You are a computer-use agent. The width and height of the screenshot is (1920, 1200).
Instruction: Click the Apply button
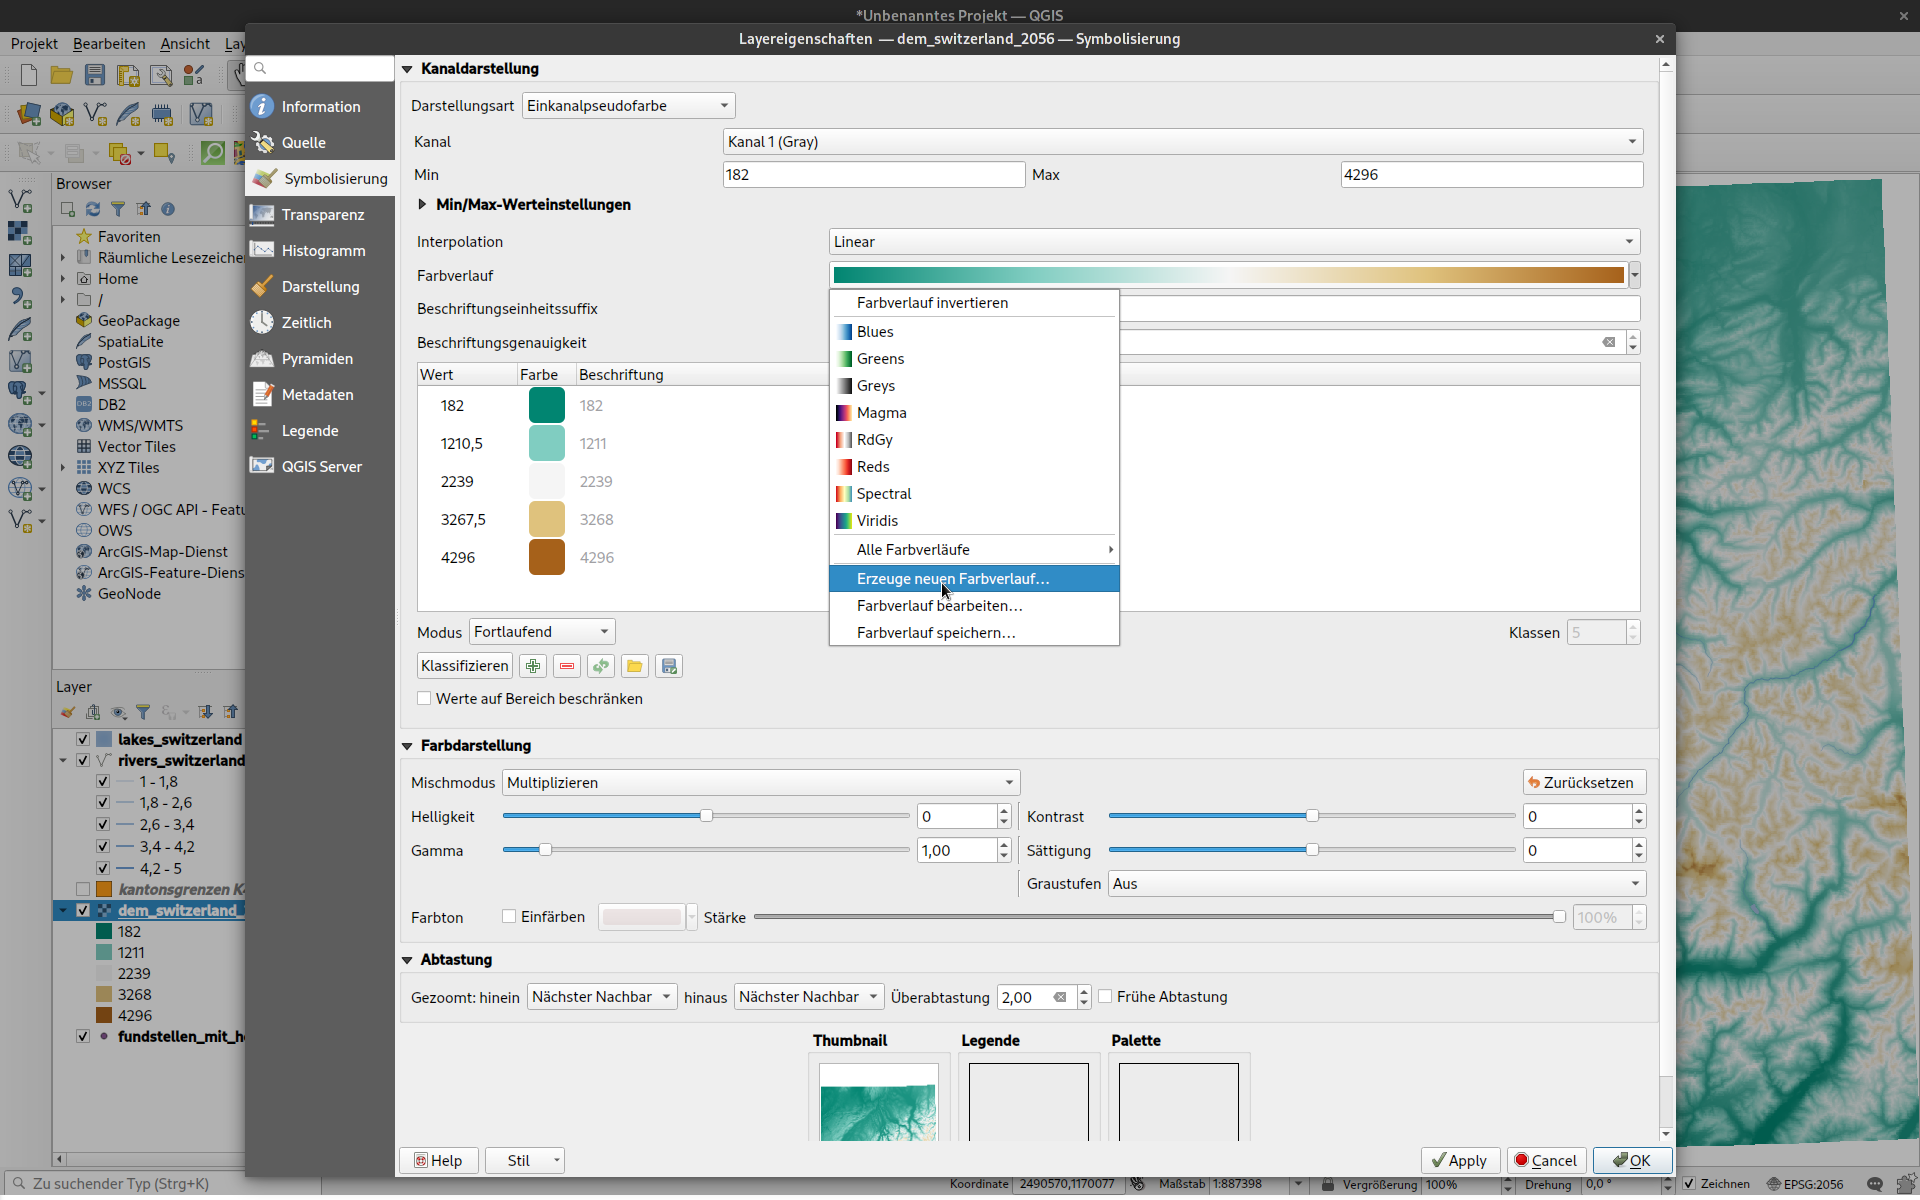click(x=1459, y=1160)
